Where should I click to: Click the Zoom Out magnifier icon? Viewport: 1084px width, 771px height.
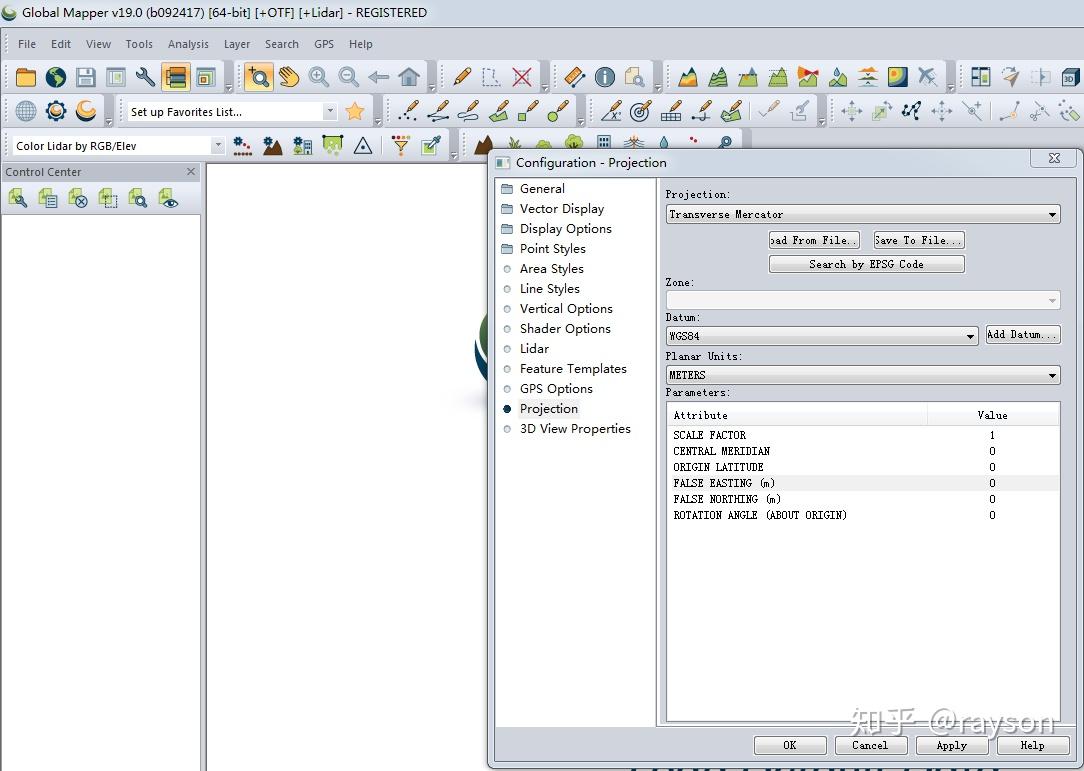pyautogui.click(x=348, y=77)
